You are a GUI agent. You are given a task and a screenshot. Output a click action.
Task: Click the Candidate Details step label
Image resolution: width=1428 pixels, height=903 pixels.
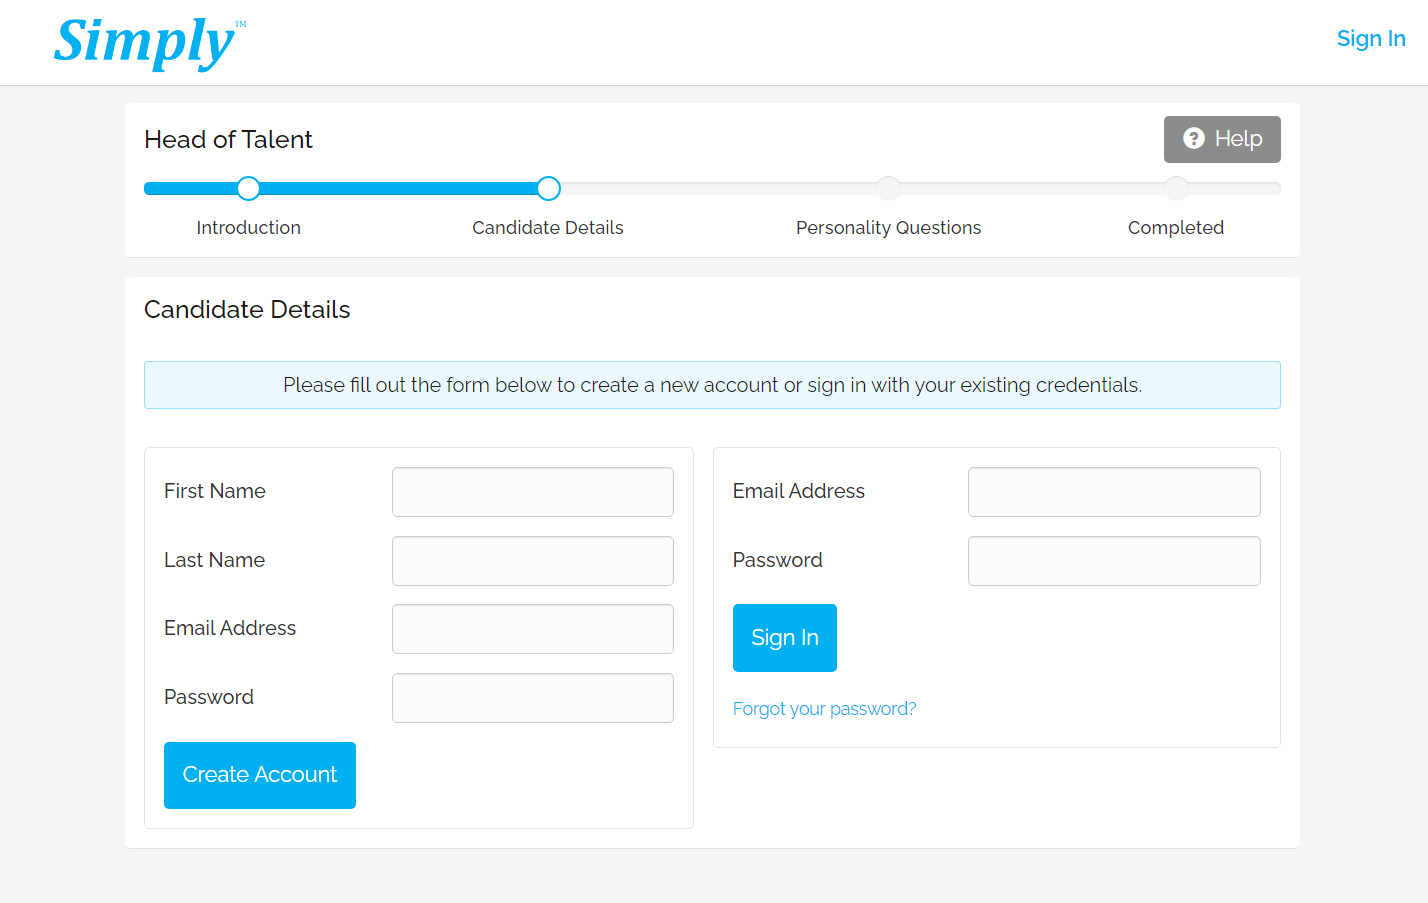[548, 228]
